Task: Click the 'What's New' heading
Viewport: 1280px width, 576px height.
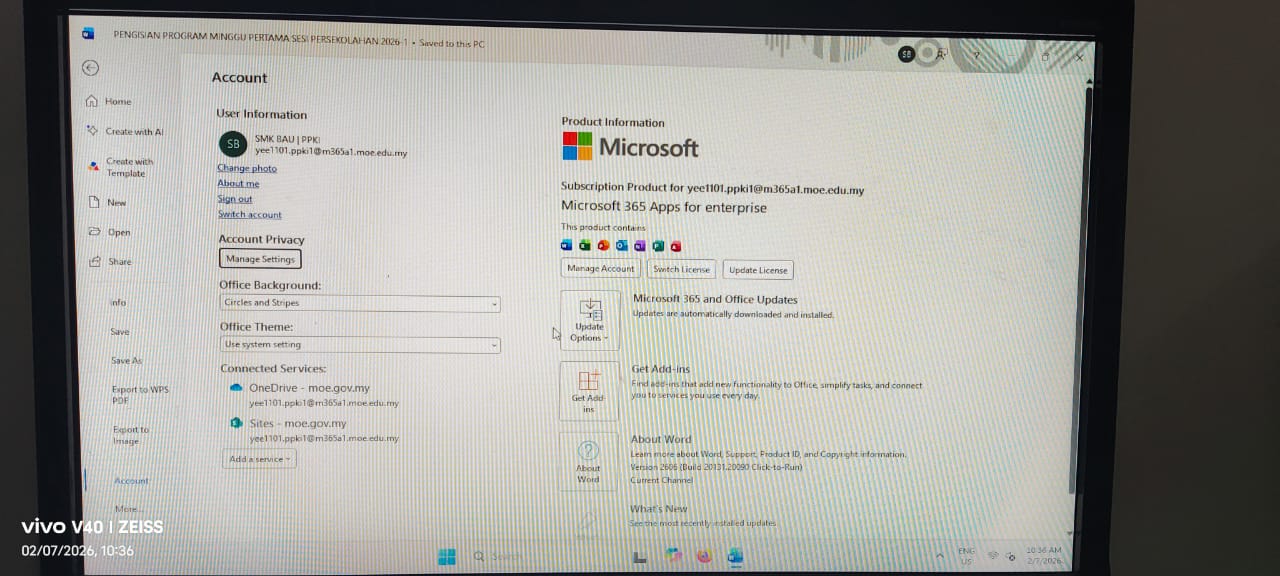Action: click(x=659, y=509)
